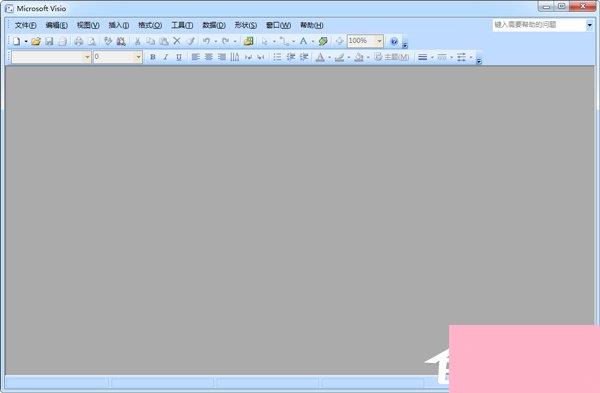600x393 pixels.
Task: Center align text
Action: point(209,57)
